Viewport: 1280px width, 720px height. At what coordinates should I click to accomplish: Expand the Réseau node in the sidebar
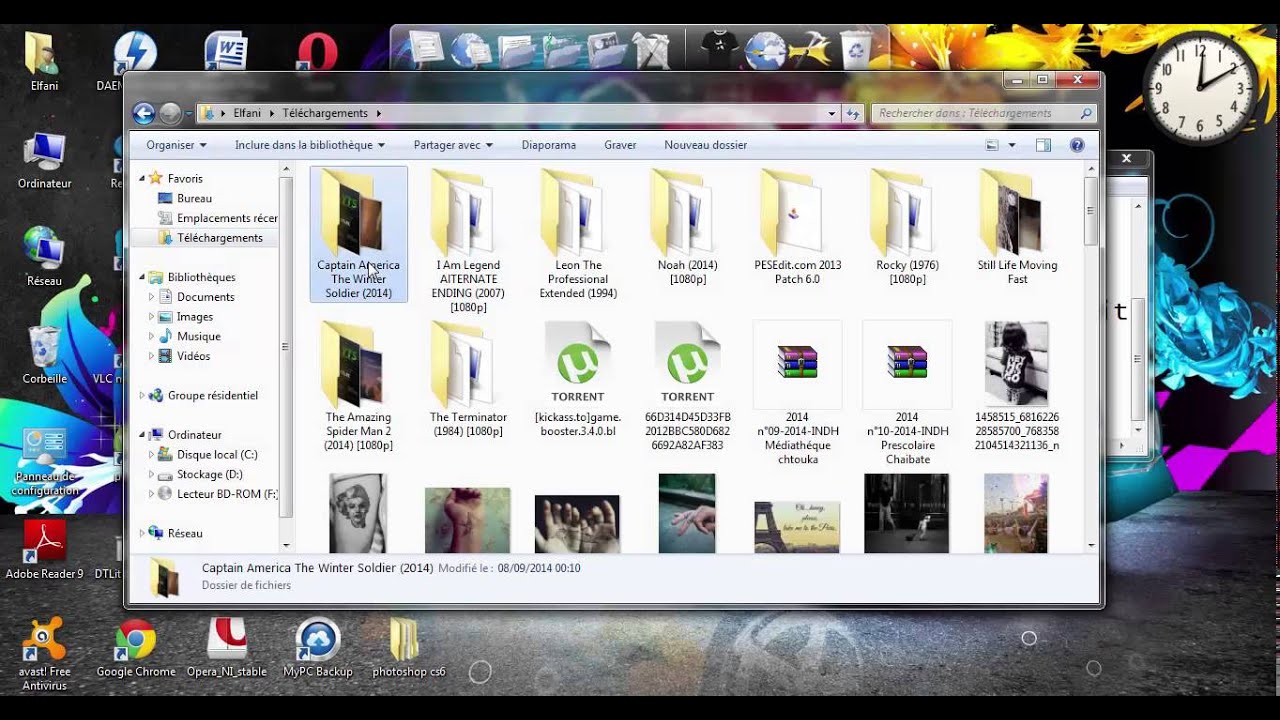(142, 534)
